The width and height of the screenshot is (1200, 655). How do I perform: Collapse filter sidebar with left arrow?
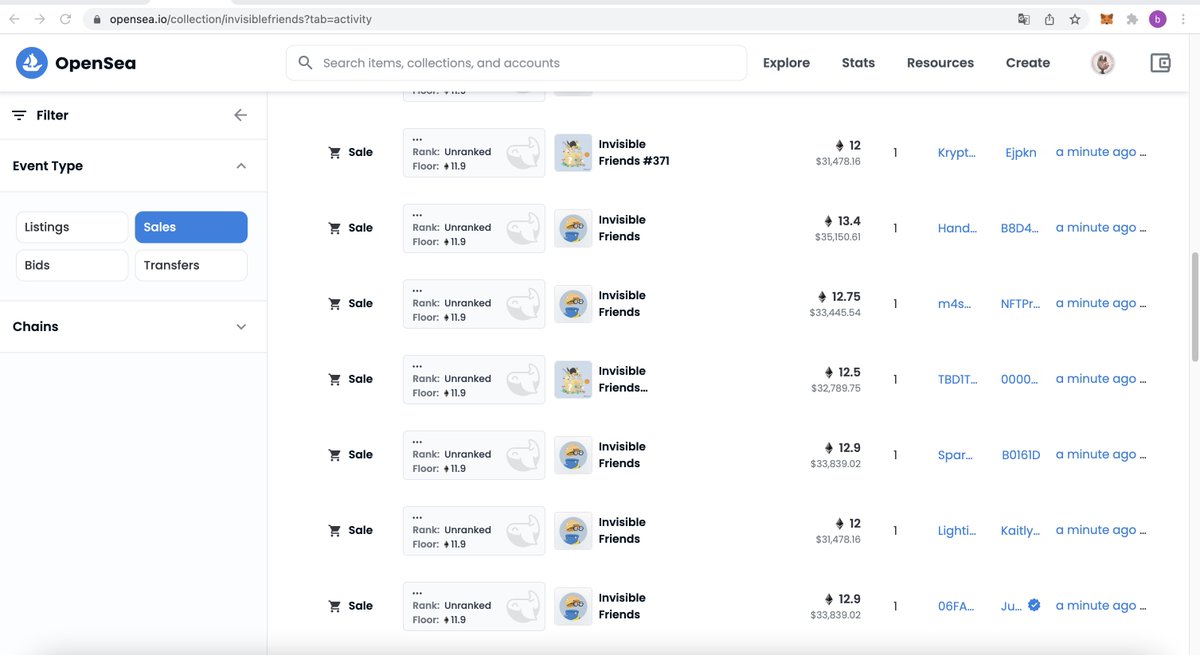240,115
